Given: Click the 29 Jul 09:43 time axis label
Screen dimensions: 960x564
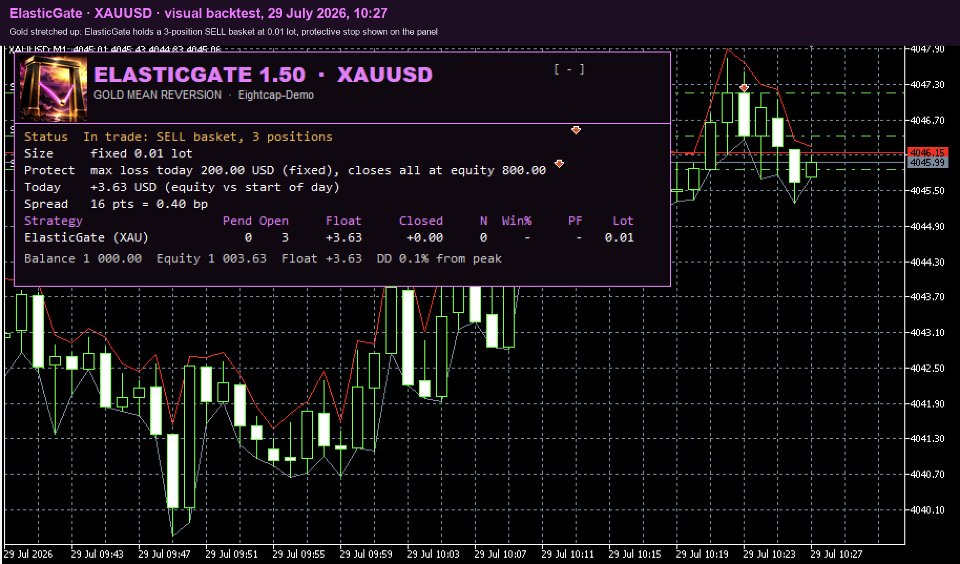Looking at the screenshot, I should tap(97, 554).
